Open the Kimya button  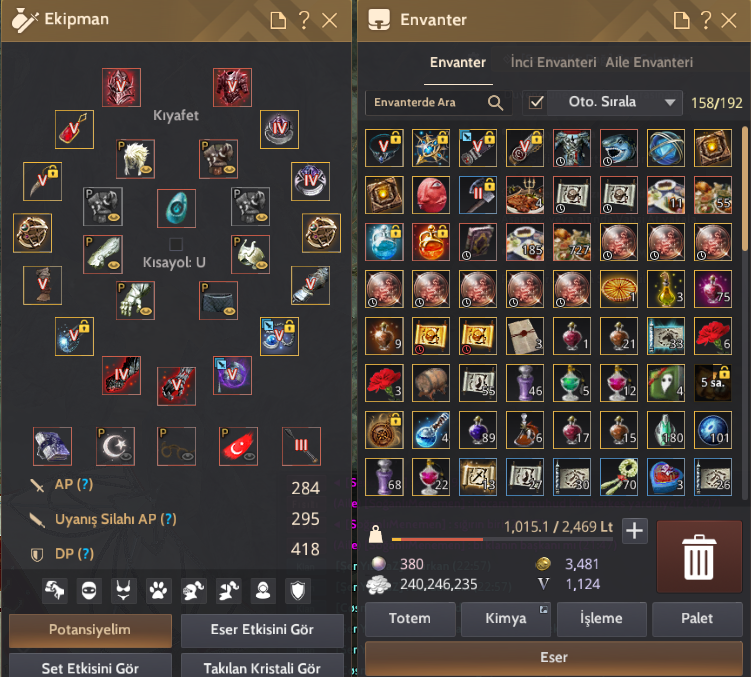pos(506,619)
